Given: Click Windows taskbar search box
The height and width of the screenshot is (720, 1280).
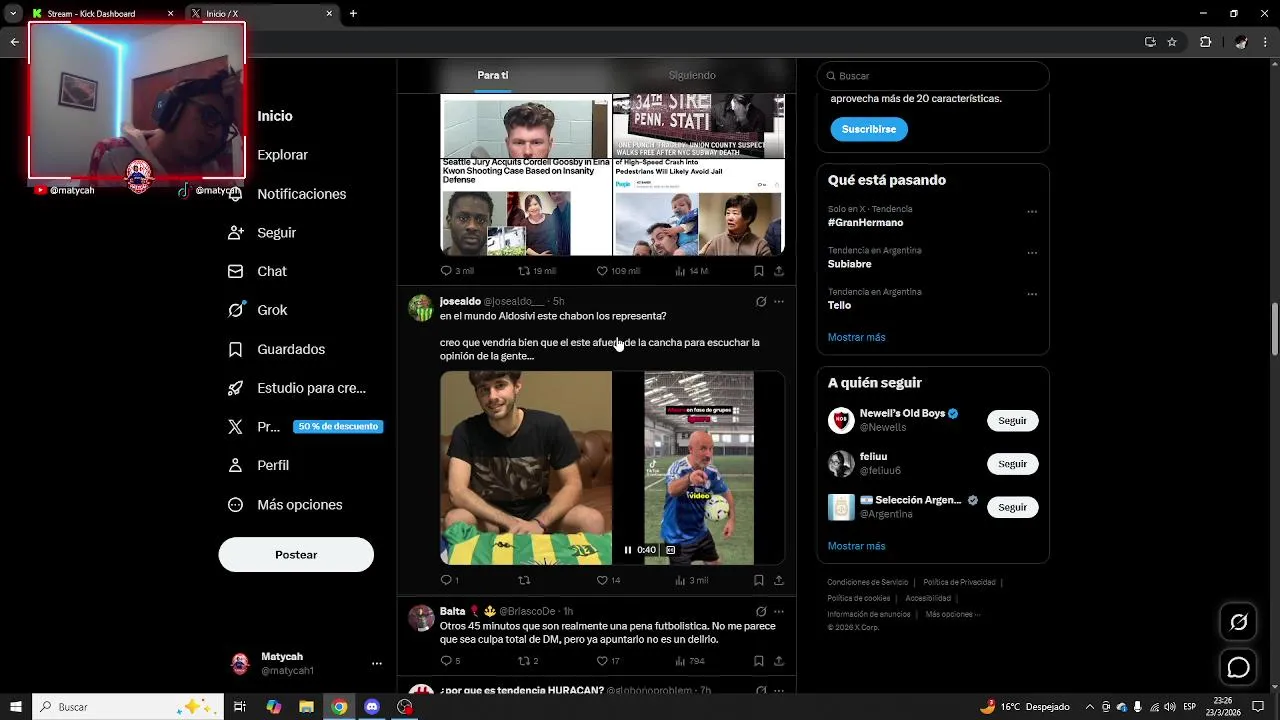Looking at the screenshot, I should 127,707.
